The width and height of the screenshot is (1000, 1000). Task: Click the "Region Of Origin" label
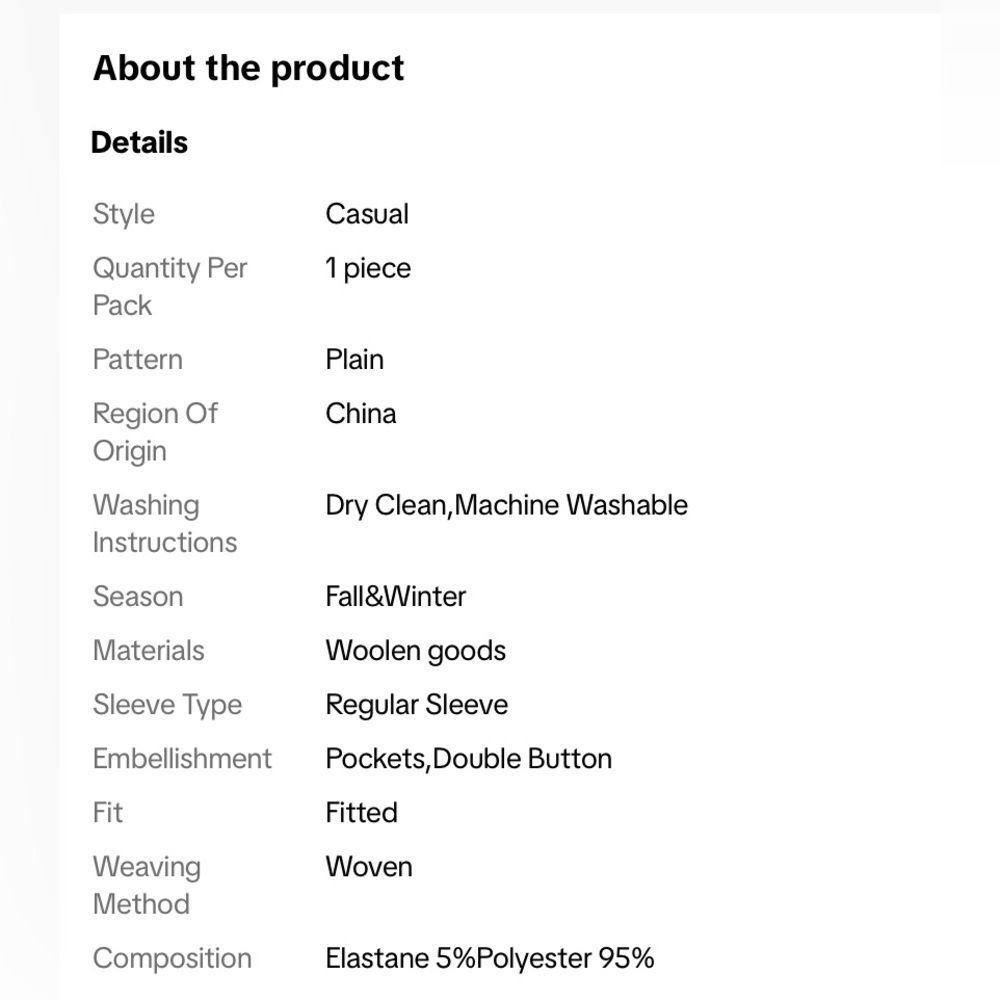click(x=155, y=432)
